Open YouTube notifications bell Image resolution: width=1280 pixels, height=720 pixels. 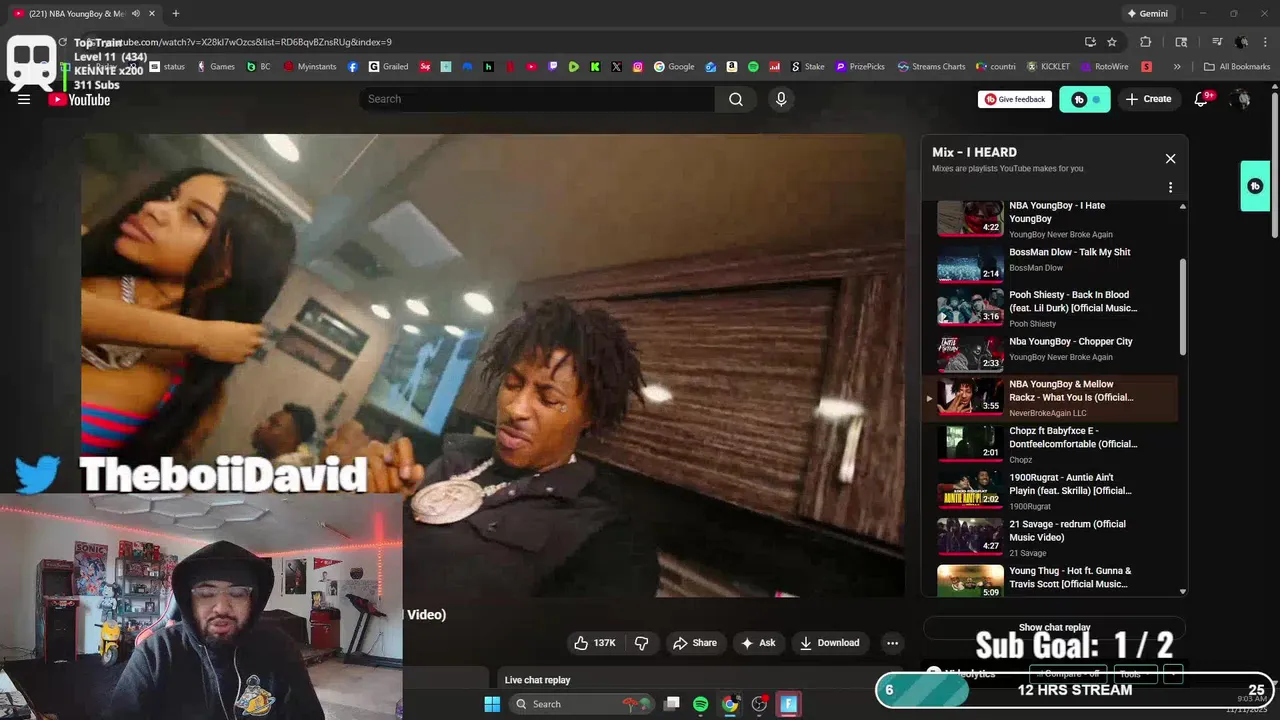[1201, 99]
